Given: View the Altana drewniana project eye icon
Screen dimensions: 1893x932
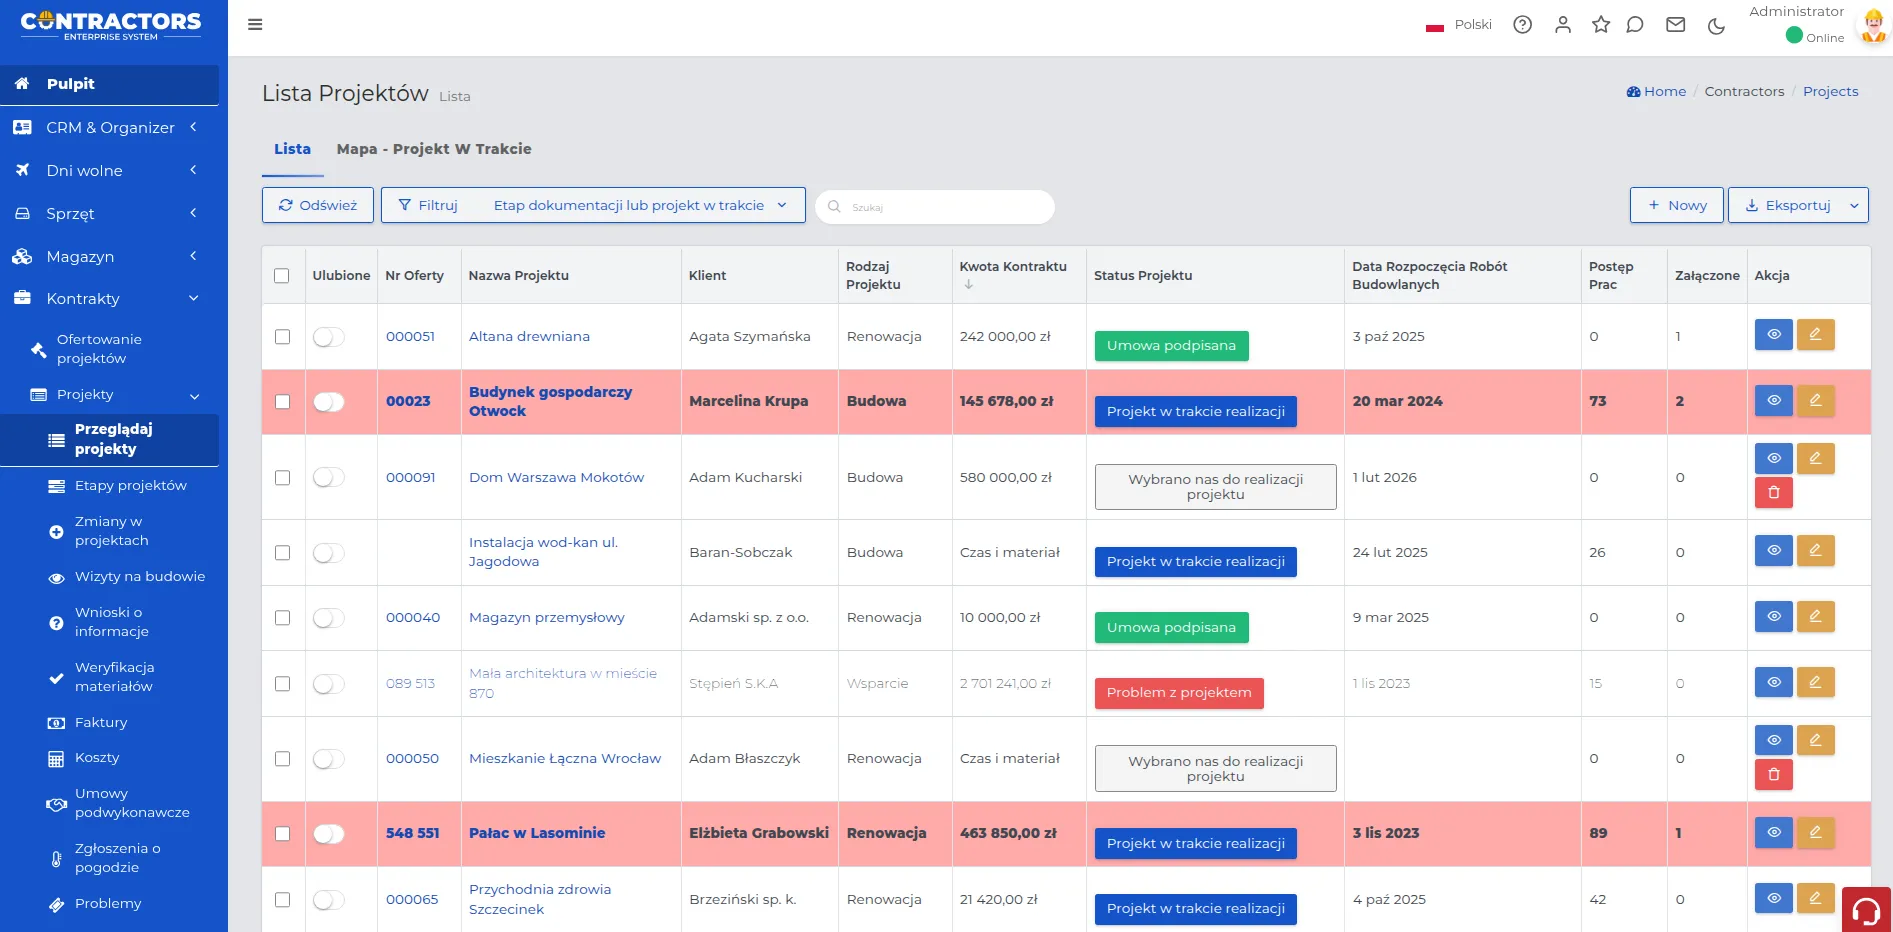Looking at the screenshot, I should coord(1773,334).
